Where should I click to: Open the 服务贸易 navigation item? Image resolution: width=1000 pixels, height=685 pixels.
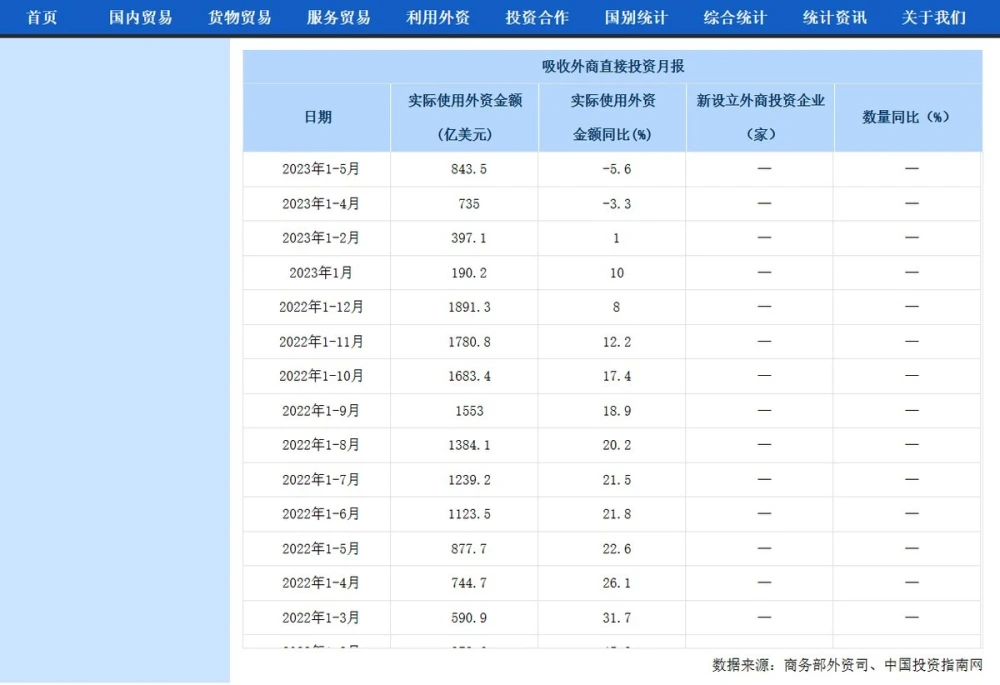click(338, 18)
